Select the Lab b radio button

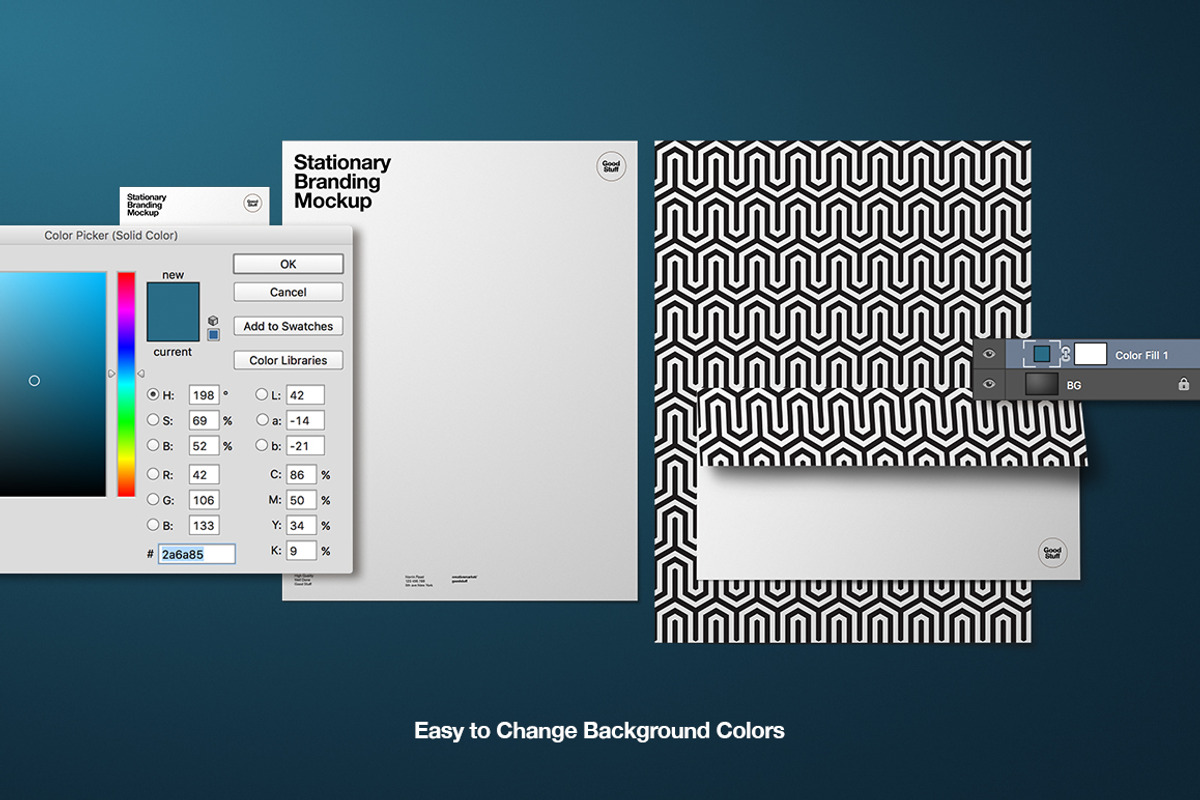tap(262, 445)
